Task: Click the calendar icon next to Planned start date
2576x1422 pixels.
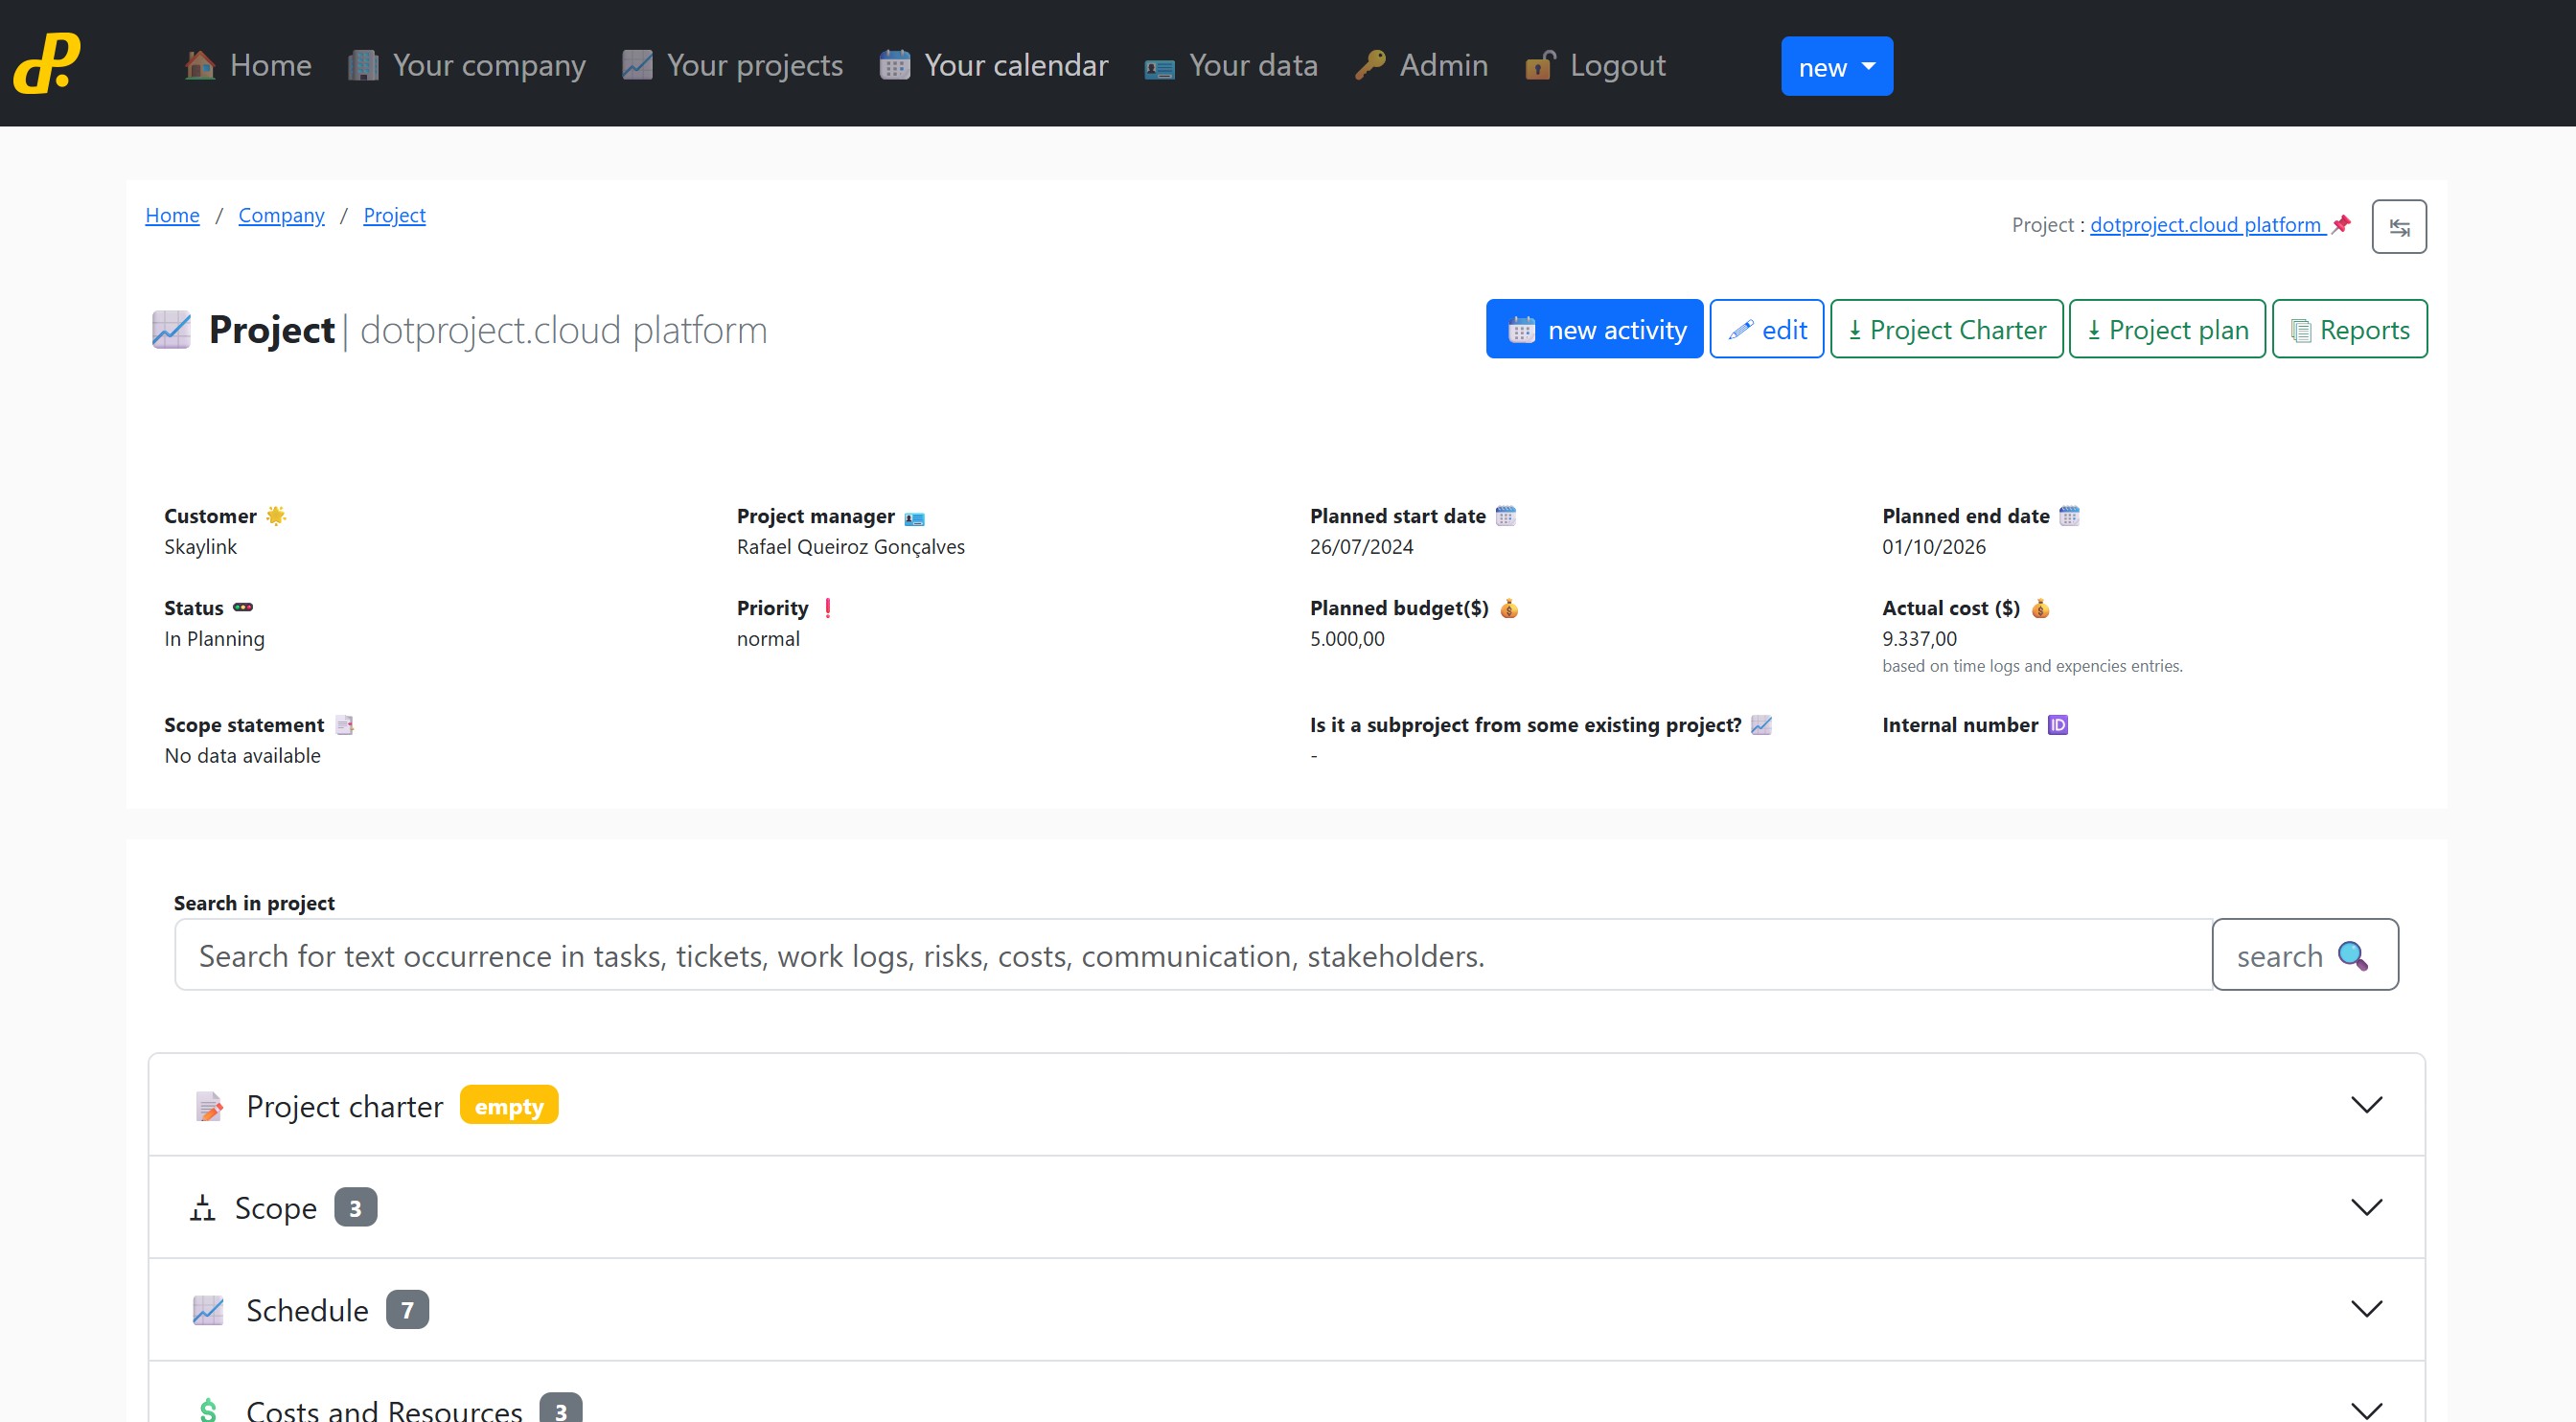Action: [1505, 516]
